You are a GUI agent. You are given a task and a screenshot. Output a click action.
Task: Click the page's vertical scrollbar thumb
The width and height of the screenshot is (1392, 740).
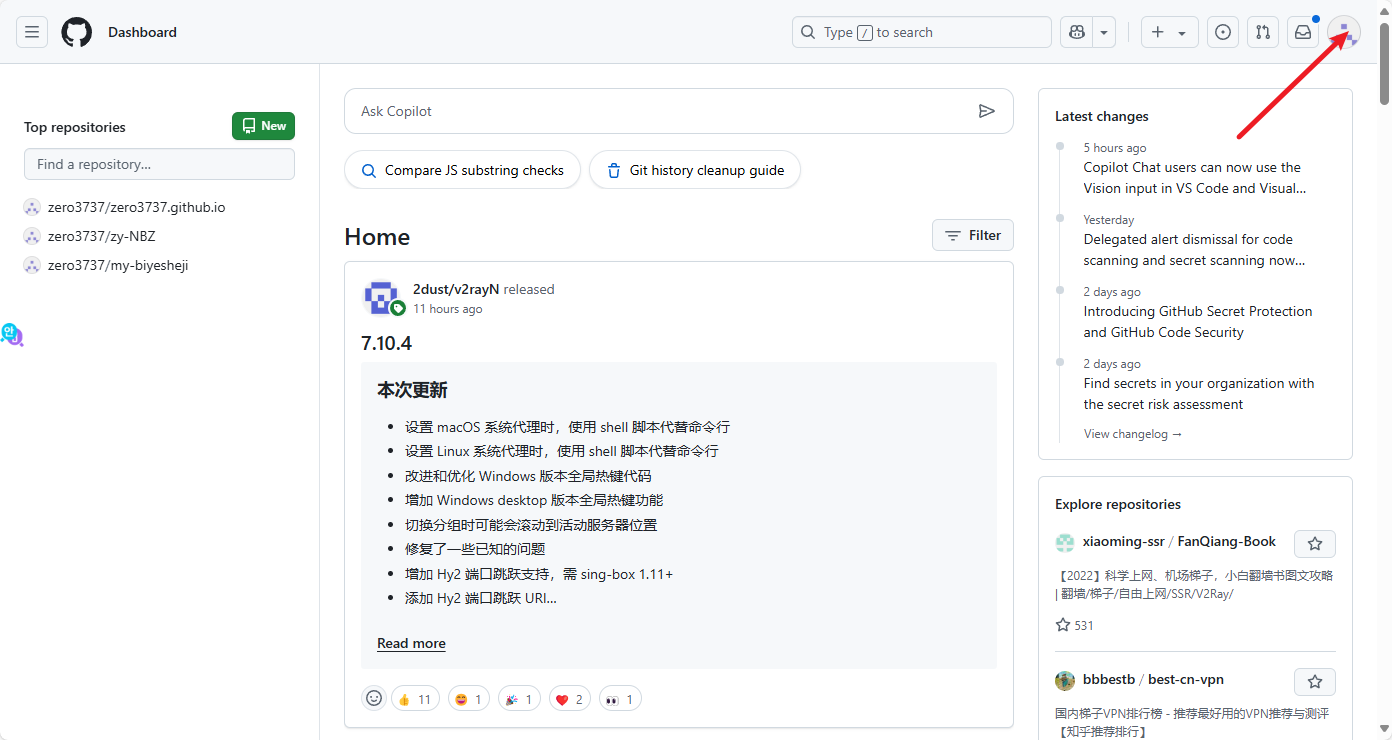1384,62
